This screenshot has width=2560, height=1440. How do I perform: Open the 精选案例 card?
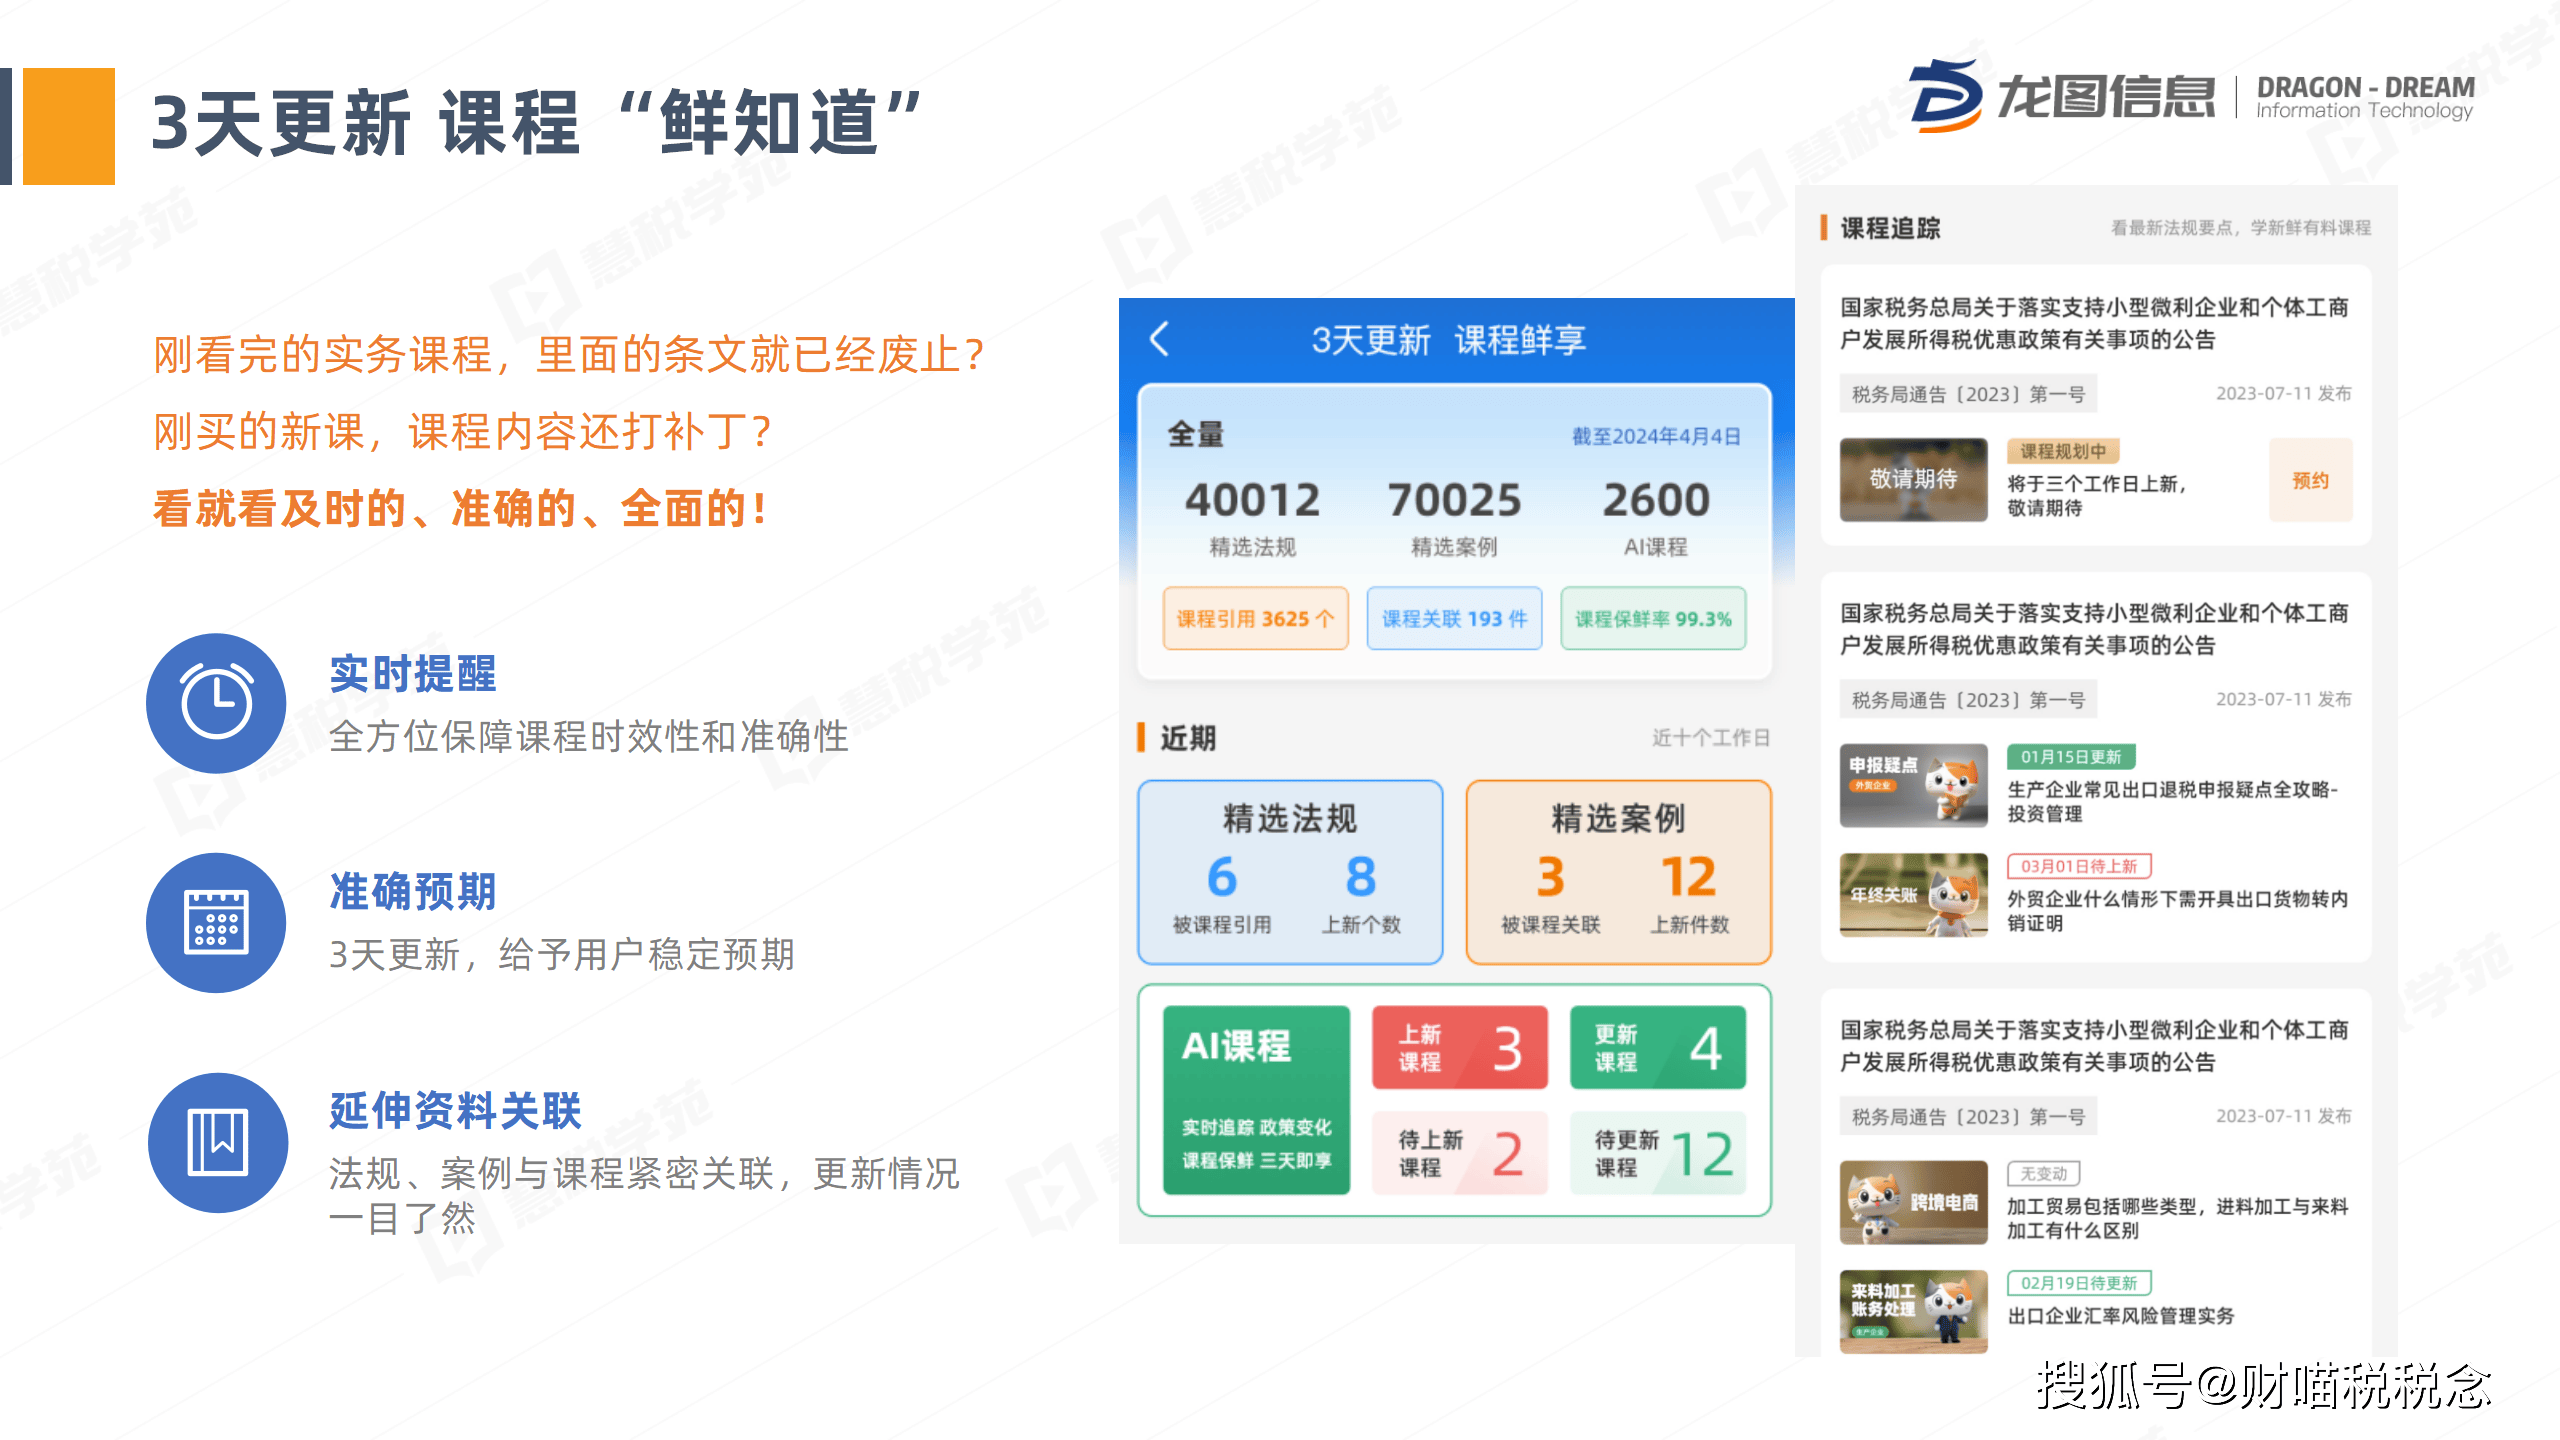(1618, 872)
